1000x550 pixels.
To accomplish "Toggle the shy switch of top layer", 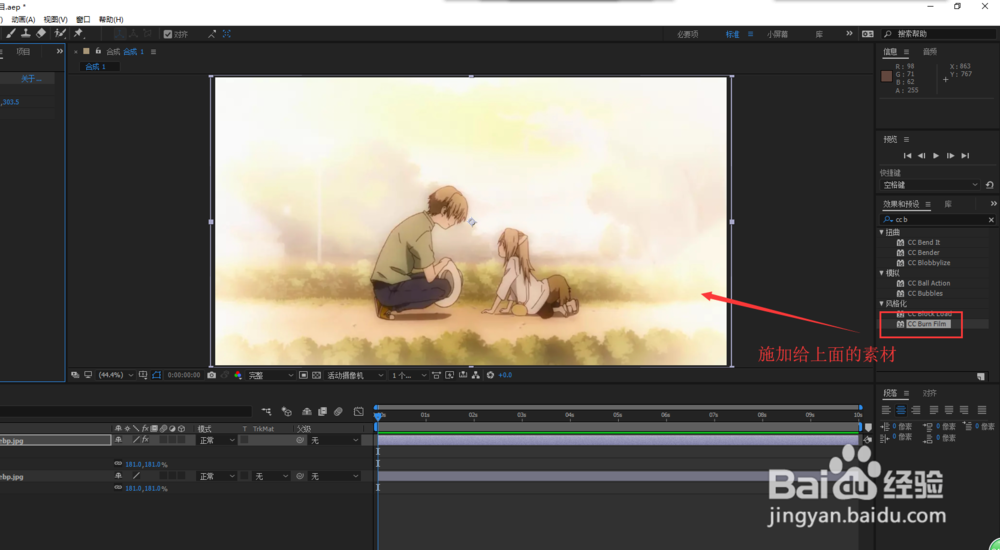I will (x=118, y=440).
